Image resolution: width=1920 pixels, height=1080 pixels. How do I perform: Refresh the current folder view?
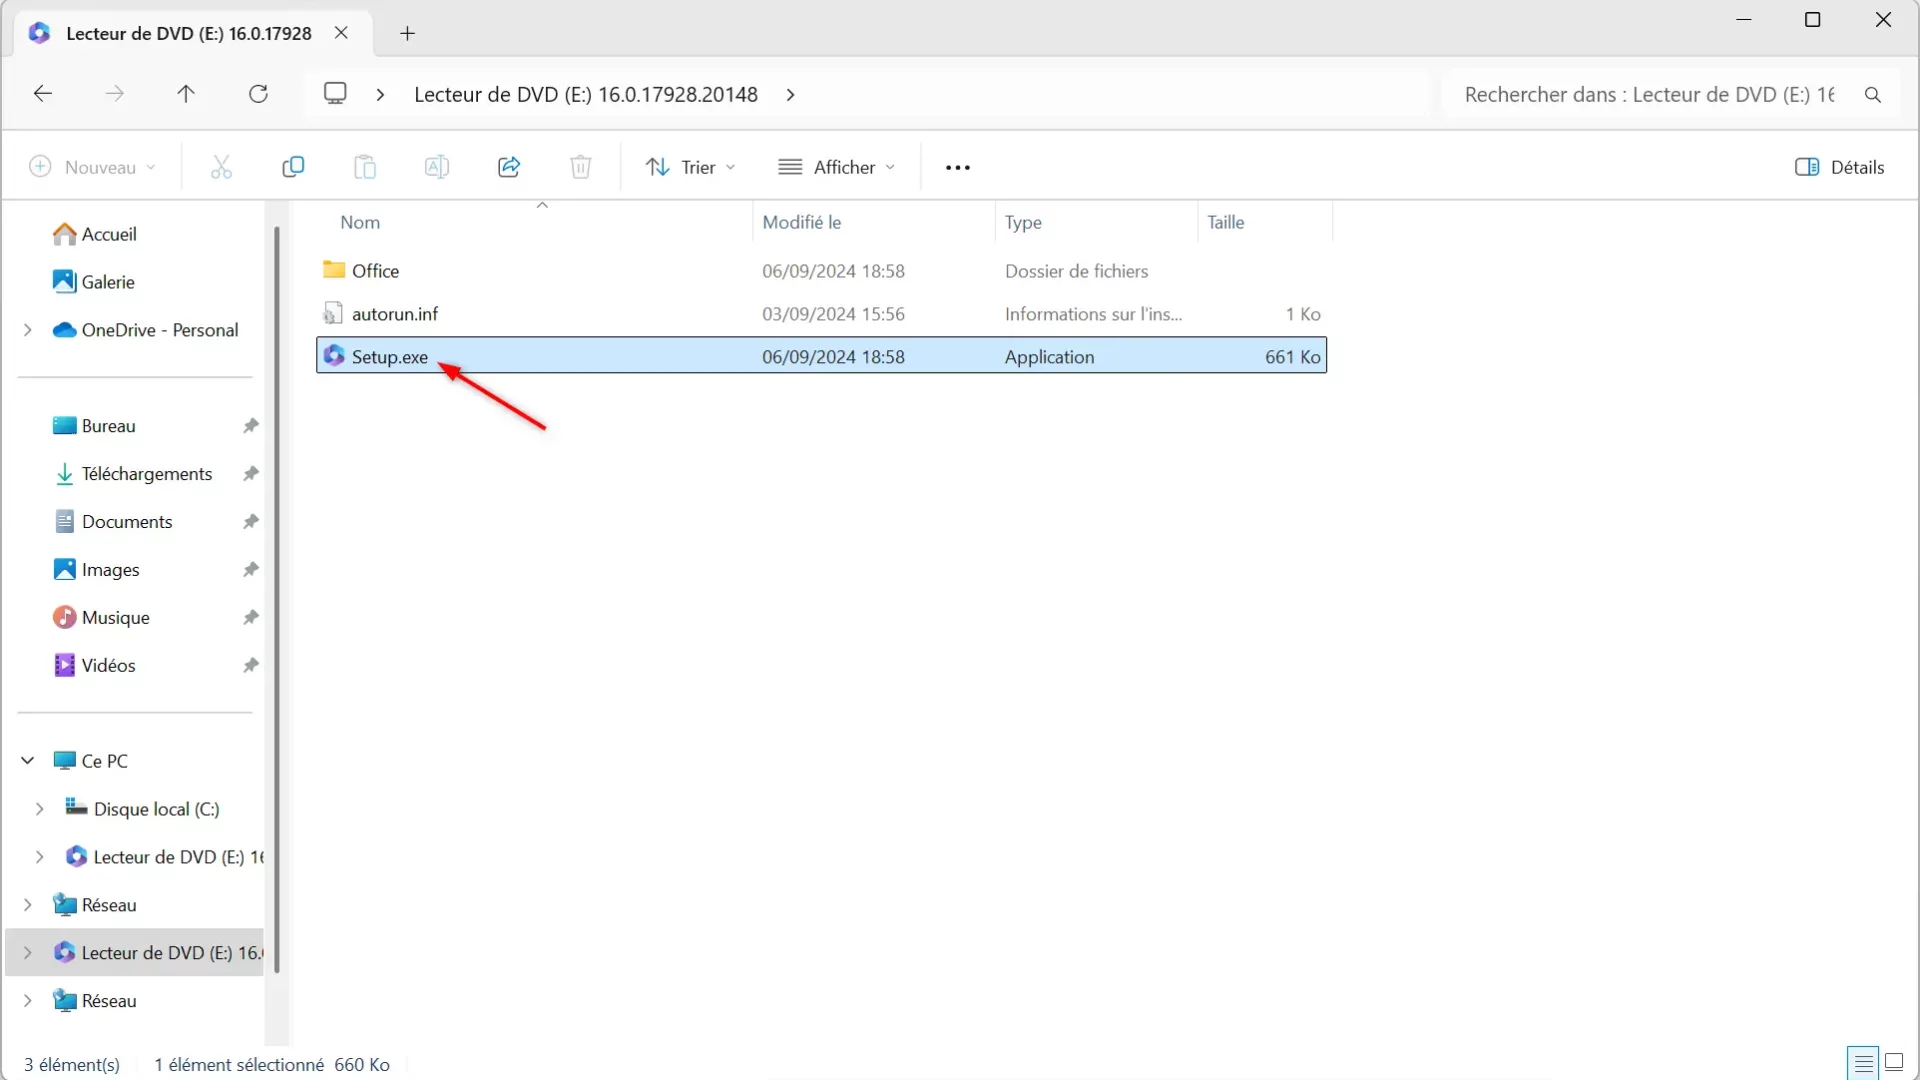click(x=258, y=94)
